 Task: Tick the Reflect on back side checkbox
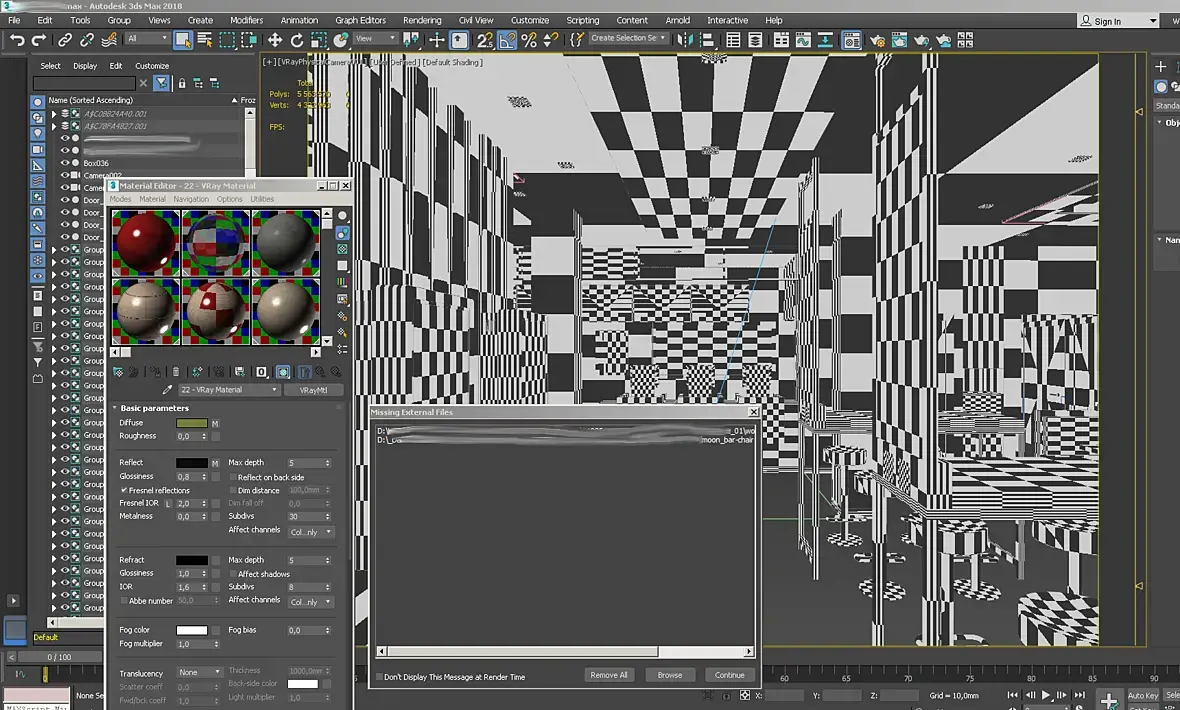[x=233, y=477]
